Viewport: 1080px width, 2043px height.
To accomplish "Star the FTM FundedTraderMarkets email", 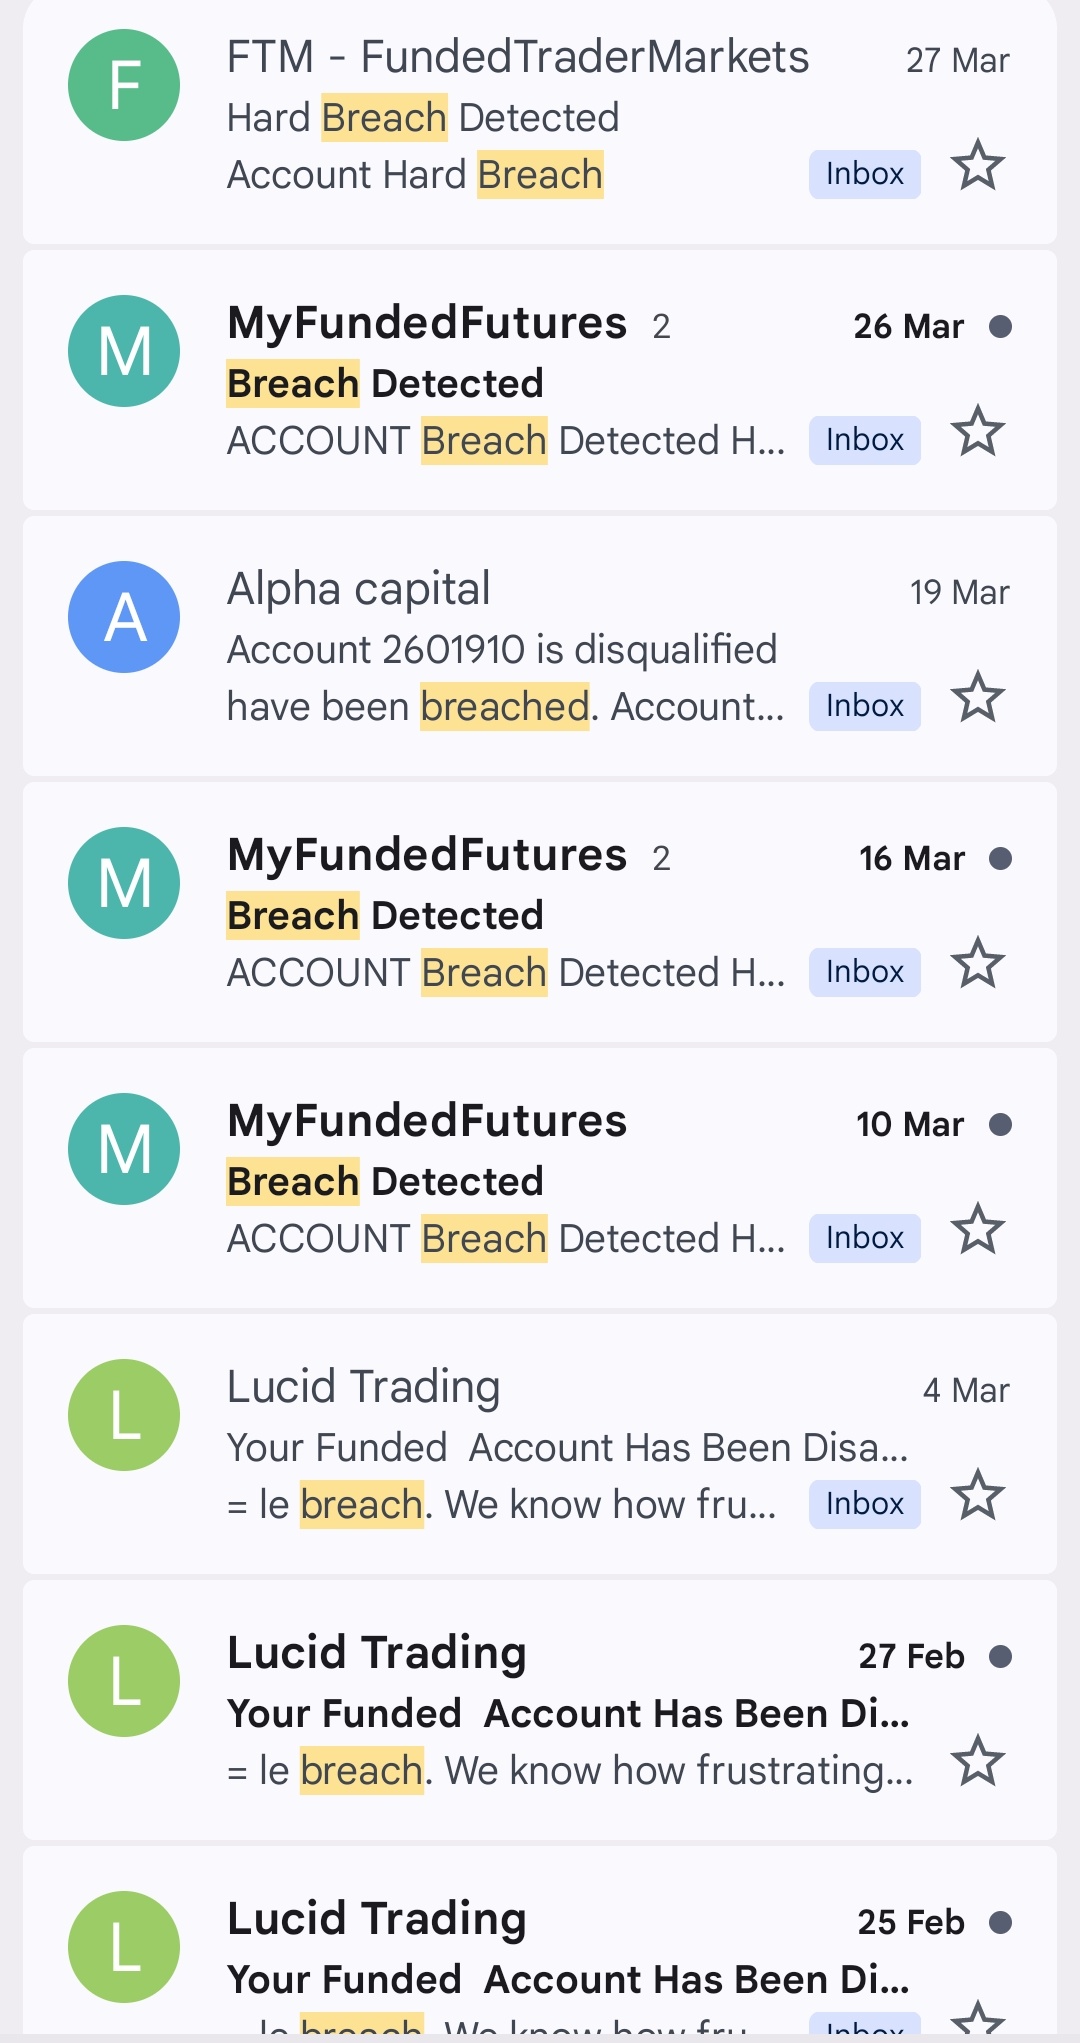I will point(977,166).
